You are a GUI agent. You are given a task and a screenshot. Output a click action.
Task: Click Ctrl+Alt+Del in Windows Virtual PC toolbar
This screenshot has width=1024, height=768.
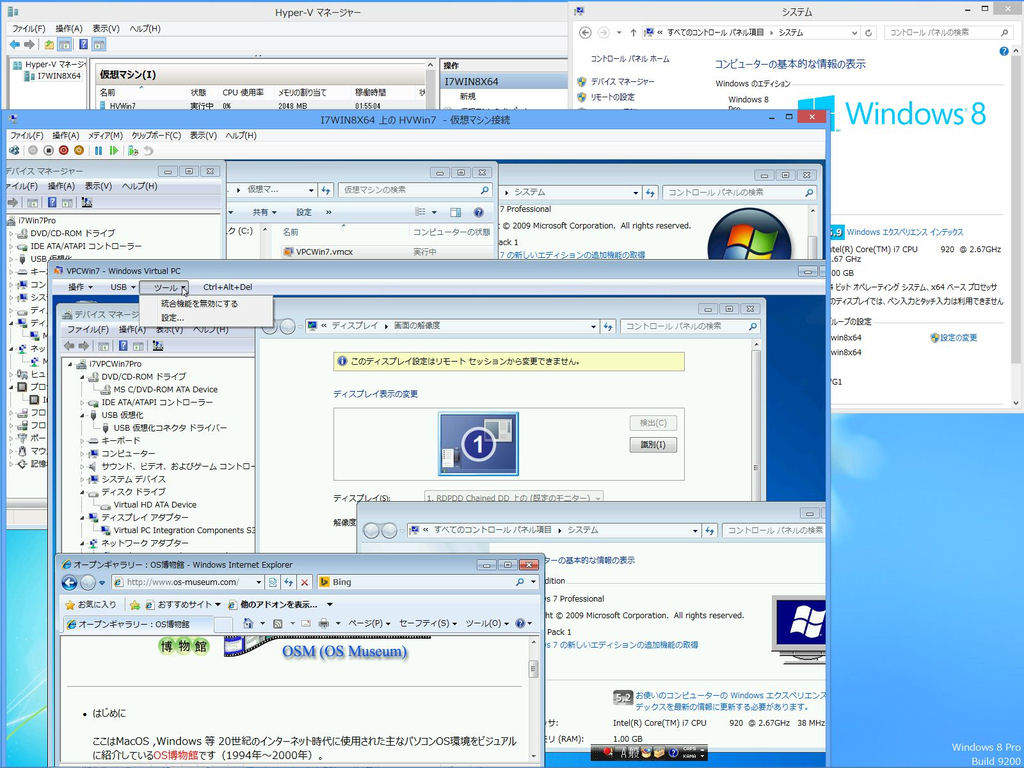coord(227,287)
